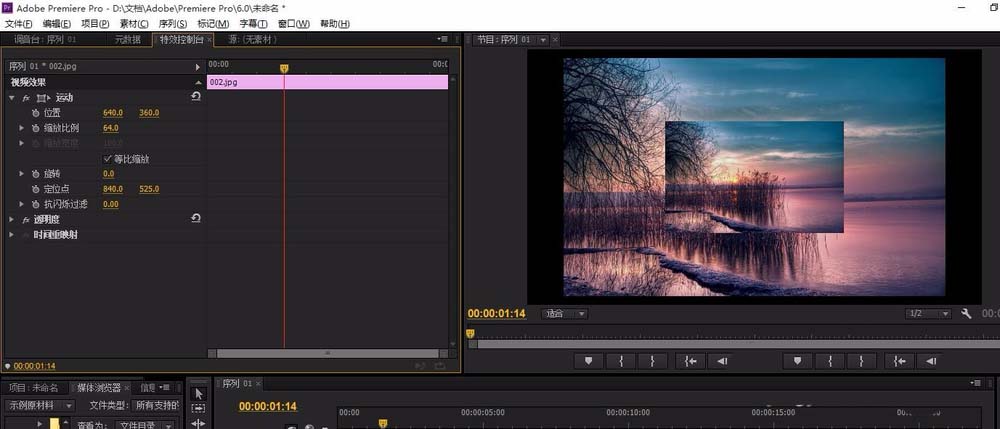The height and width of the screenshot is (429, 1000).
Task: Click second Mark Out brace button
Action: 862,361
